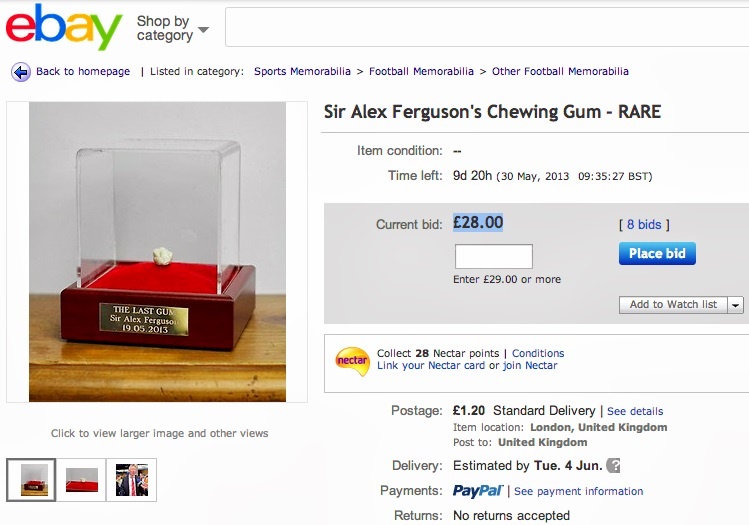Viewport: 749px width, 525px height.
Task: Click the eBay search box
Action: click(487, 27)
